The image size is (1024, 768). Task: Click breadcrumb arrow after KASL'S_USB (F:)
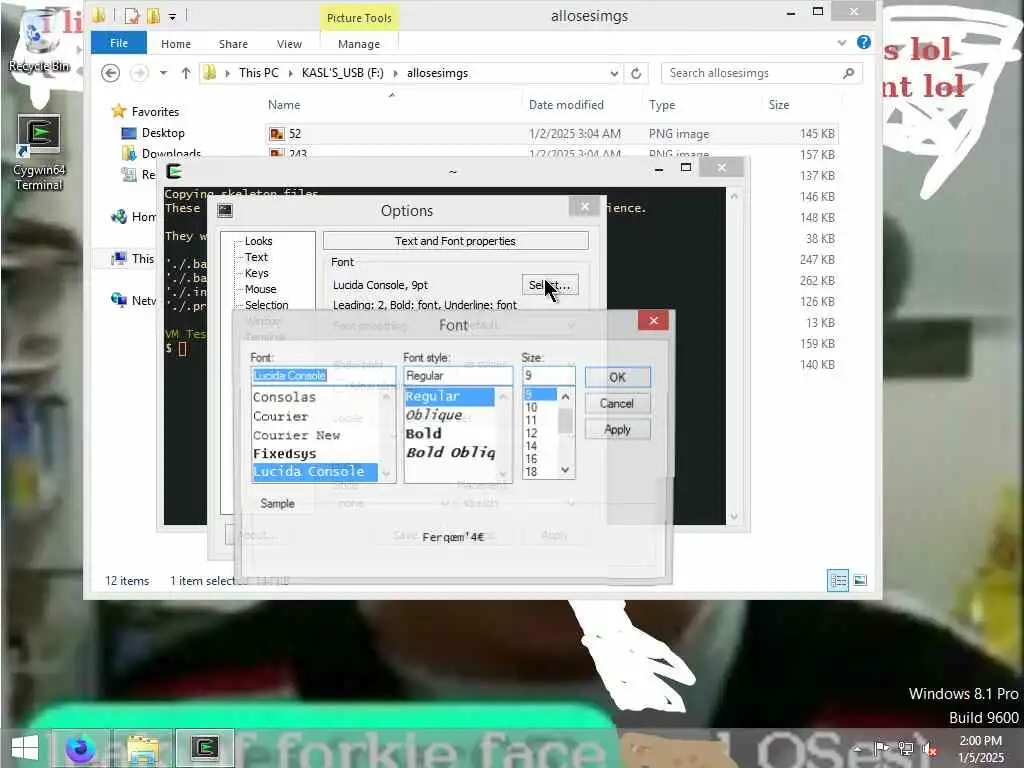coord(395,73)
